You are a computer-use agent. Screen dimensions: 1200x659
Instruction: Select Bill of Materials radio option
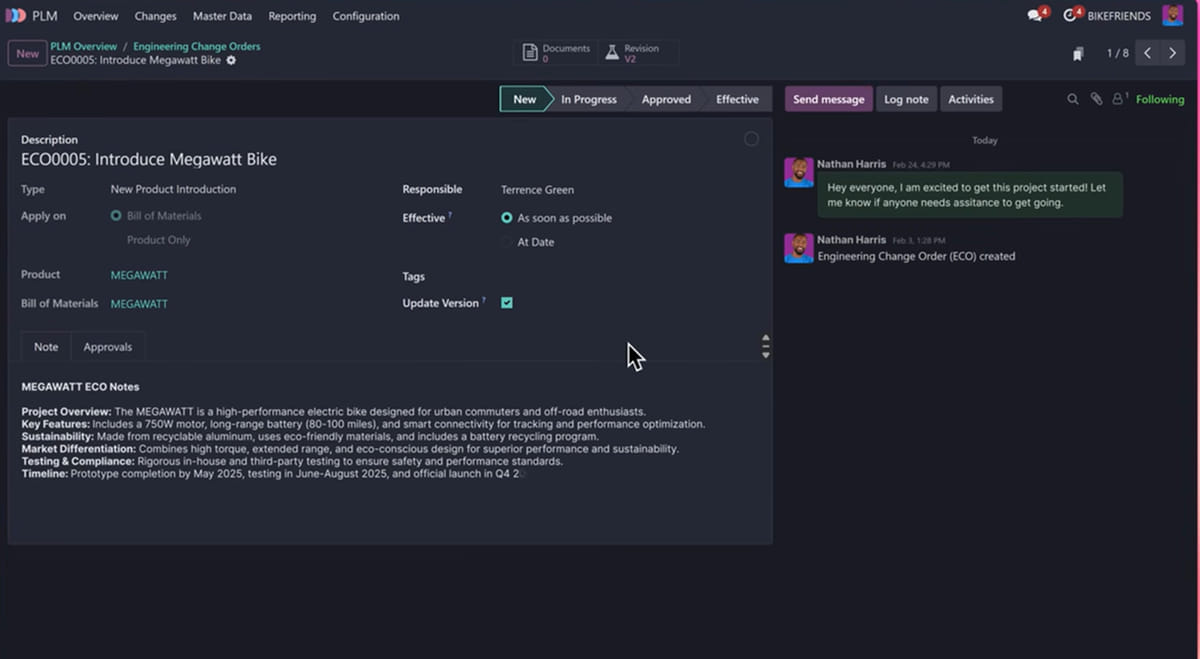pos(116,216)
